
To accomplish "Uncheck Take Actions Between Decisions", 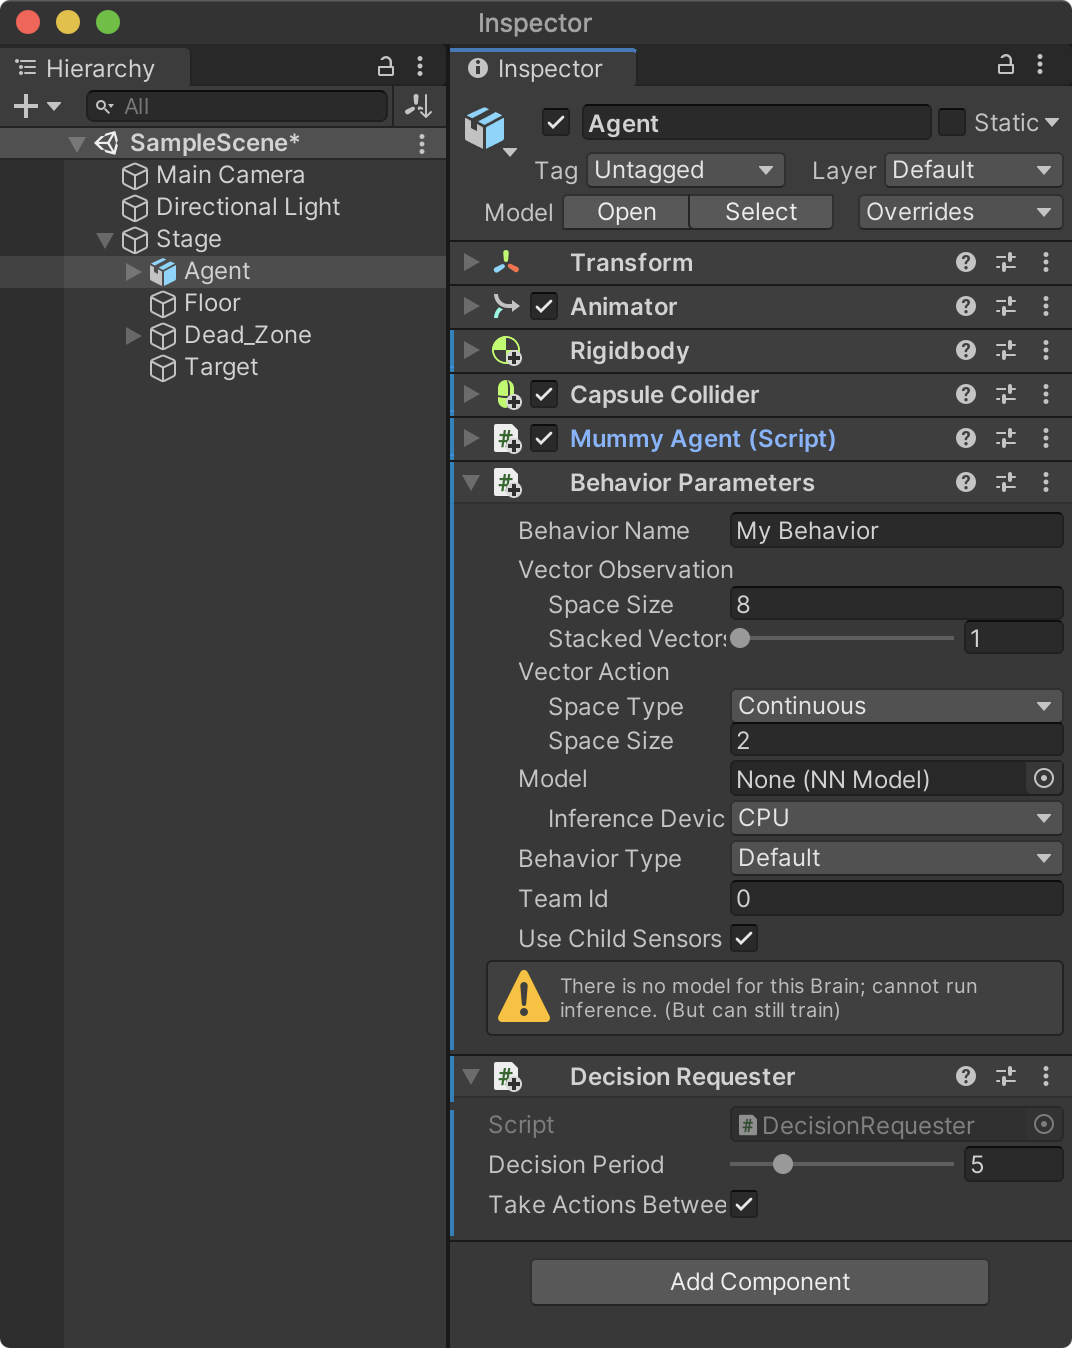I will (x=744, y=1204).
